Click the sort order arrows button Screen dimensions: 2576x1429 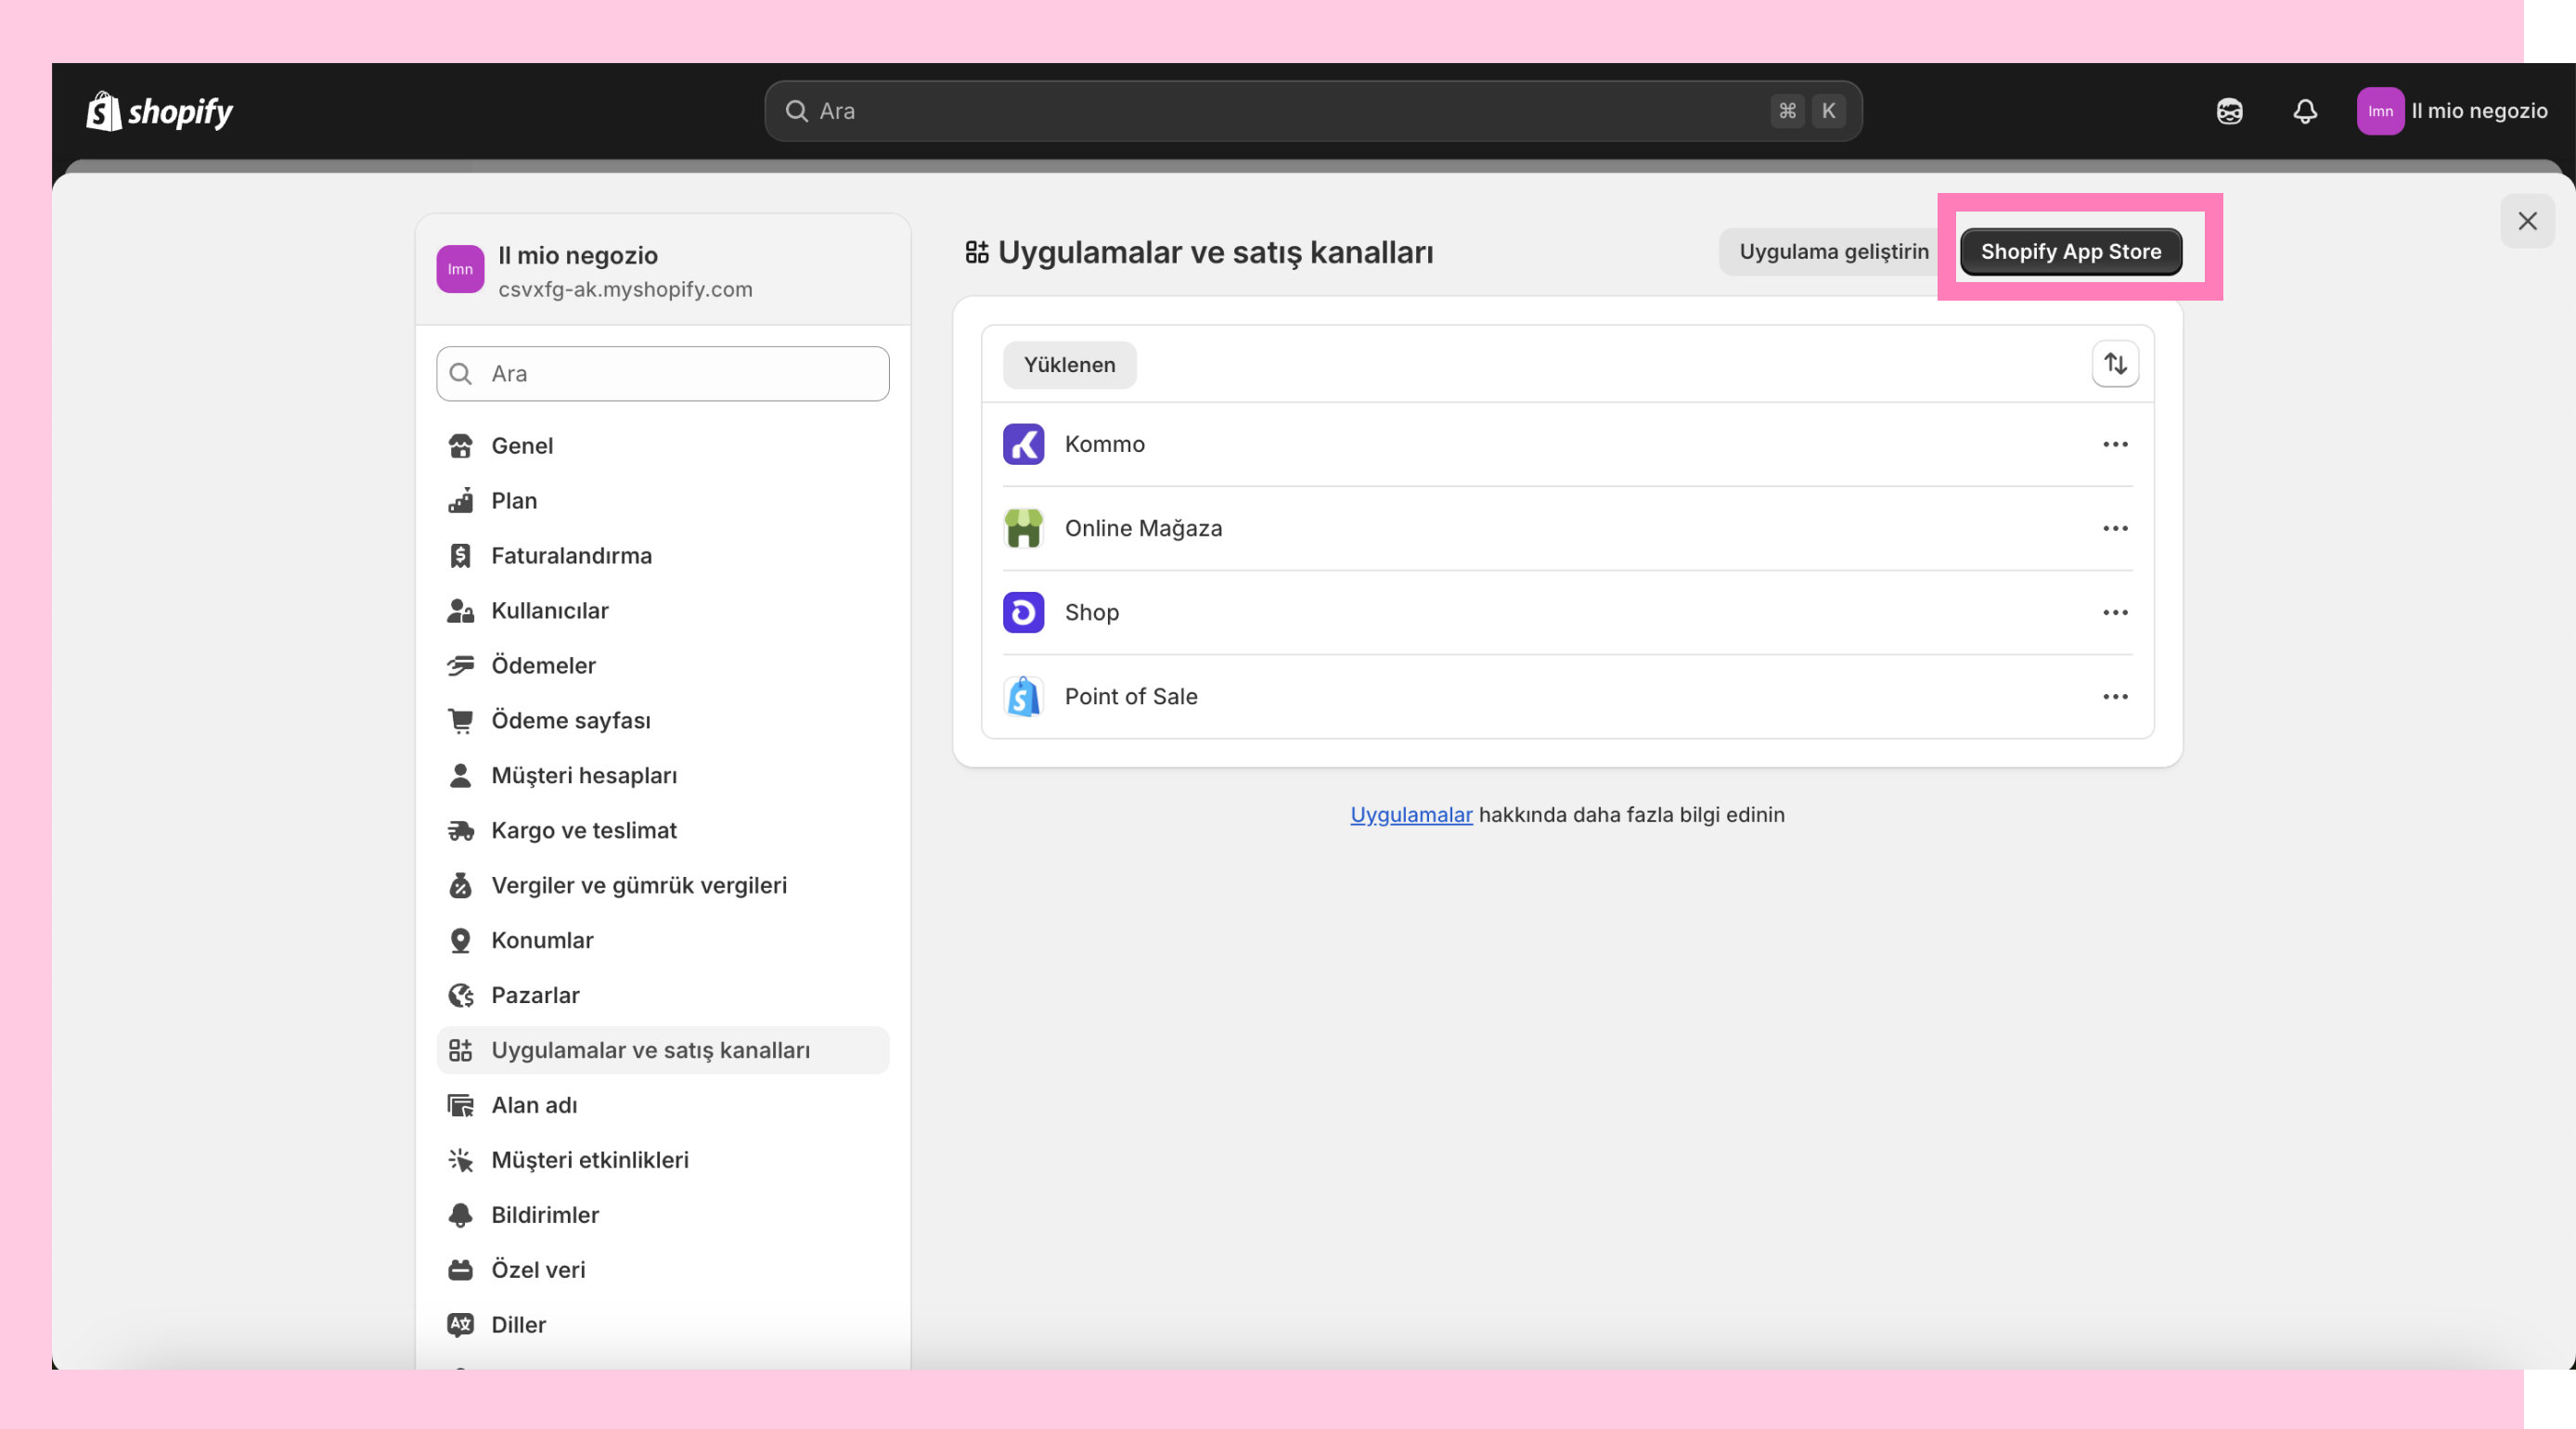coord(2115,364)
